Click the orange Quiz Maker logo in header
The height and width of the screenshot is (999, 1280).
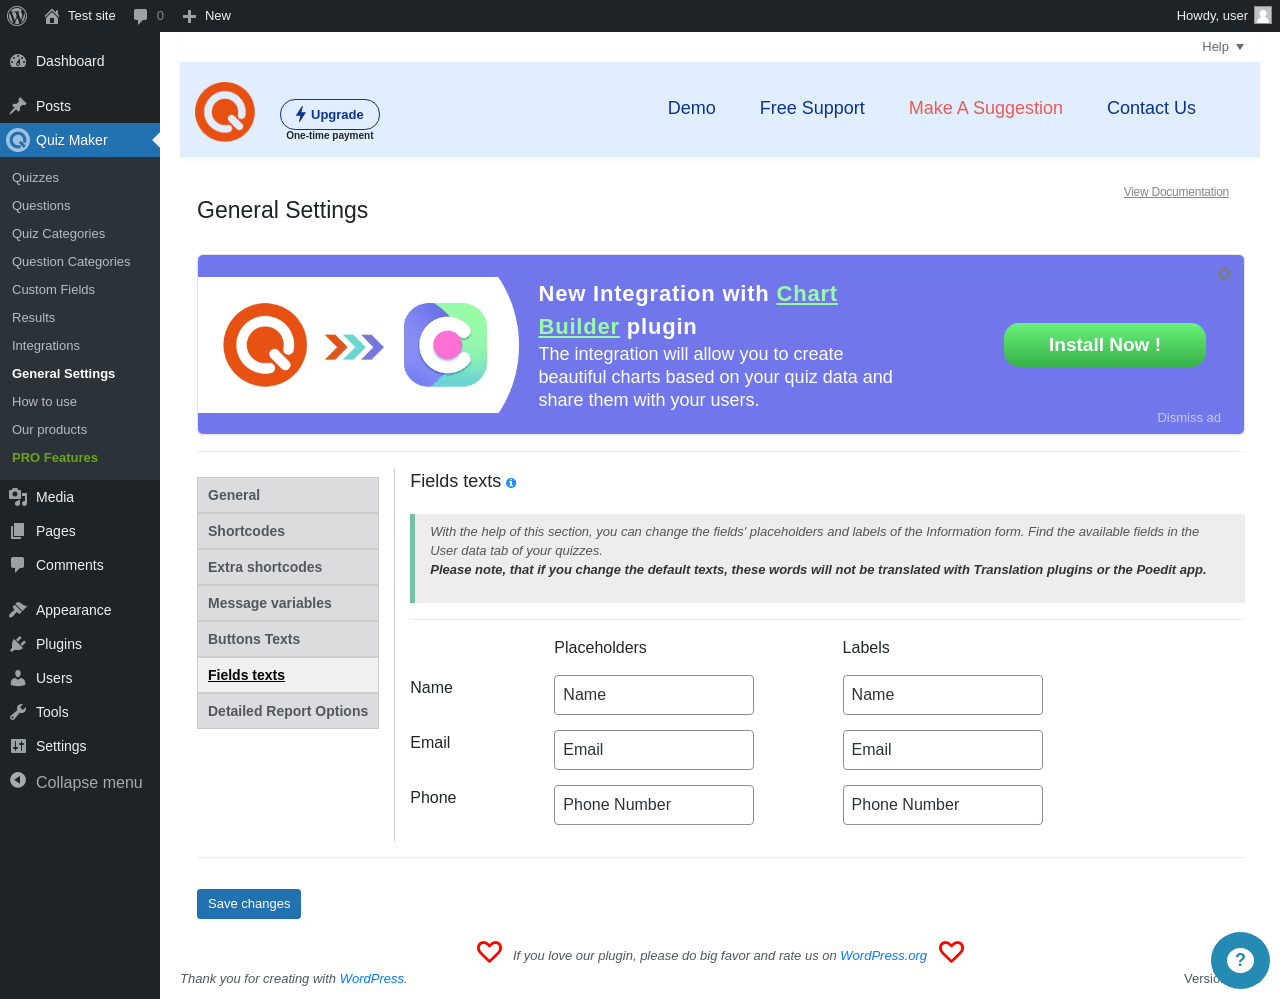tap(225, 112)
